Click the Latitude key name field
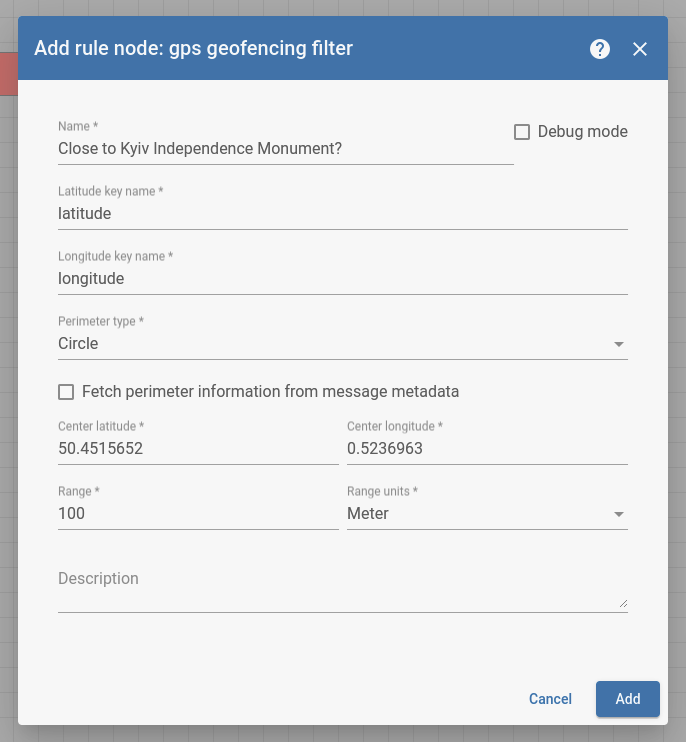The width and height of the screenshot is (686, 742). click(x=343, y=213)
